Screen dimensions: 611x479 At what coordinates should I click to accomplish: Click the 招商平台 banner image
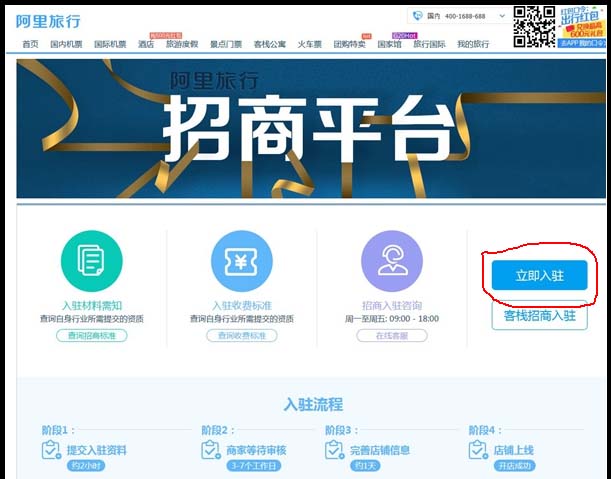click(311, 129)
